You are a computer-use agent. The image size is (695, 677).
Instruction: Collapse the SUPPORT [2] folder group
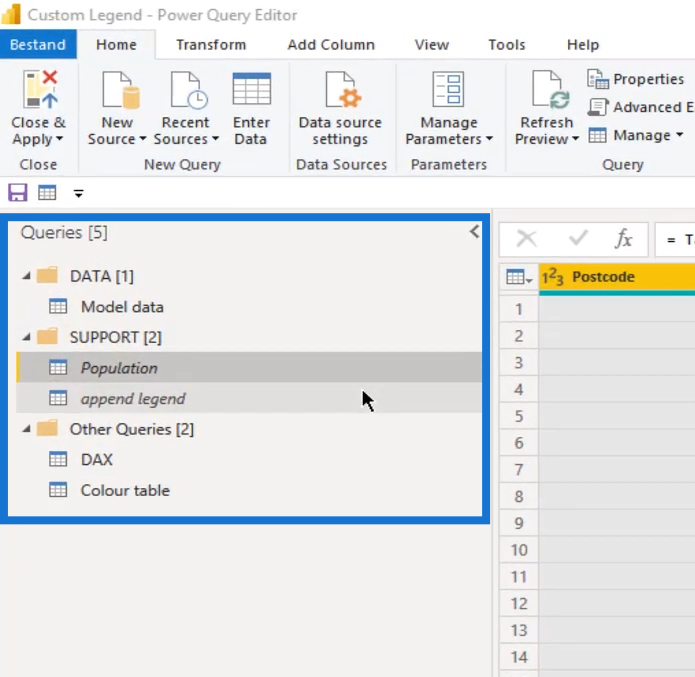[27, 337]
